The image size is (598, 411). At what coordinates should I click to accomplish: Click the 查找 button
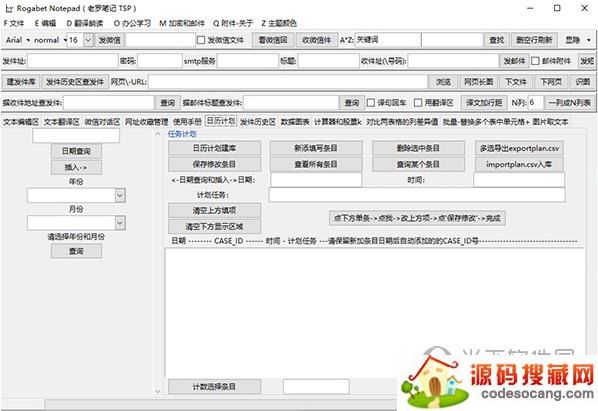pyautogui.click(x=497, y=40)
